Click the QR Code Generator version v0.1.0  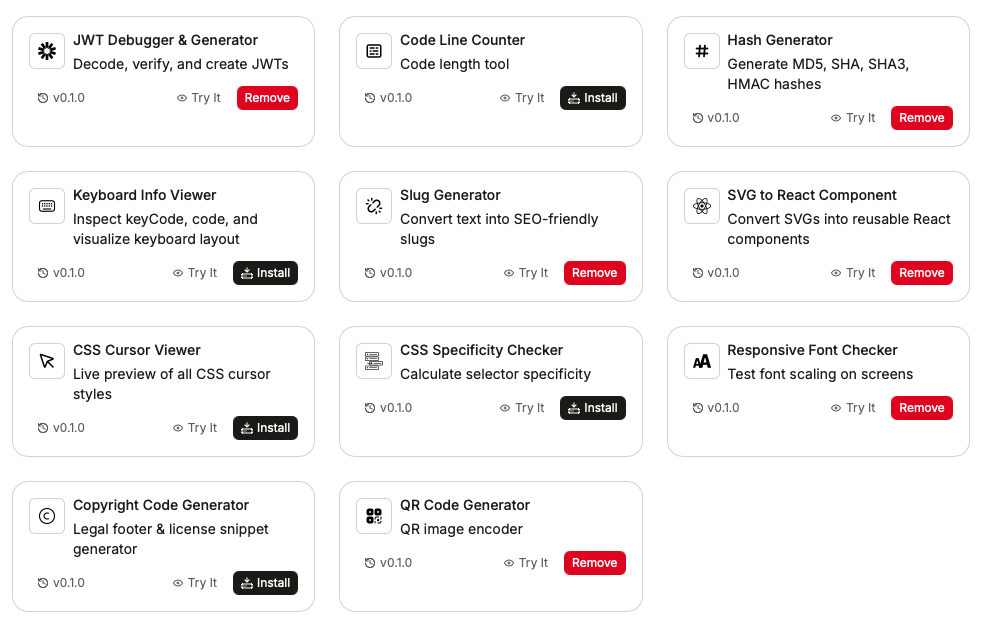388,563
